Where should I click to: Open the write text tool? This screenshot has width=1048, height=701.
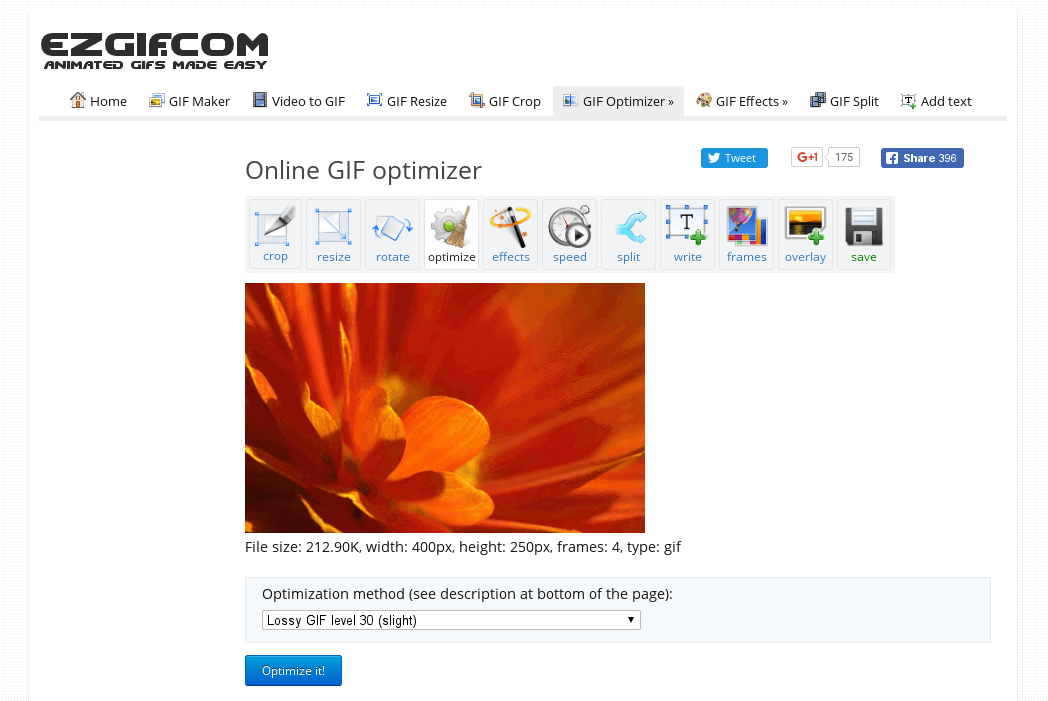(x=687, y=233)
